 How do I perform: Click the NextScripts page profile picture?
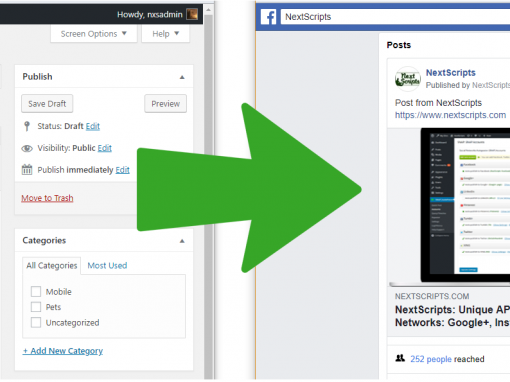click(x=407, y=79)
